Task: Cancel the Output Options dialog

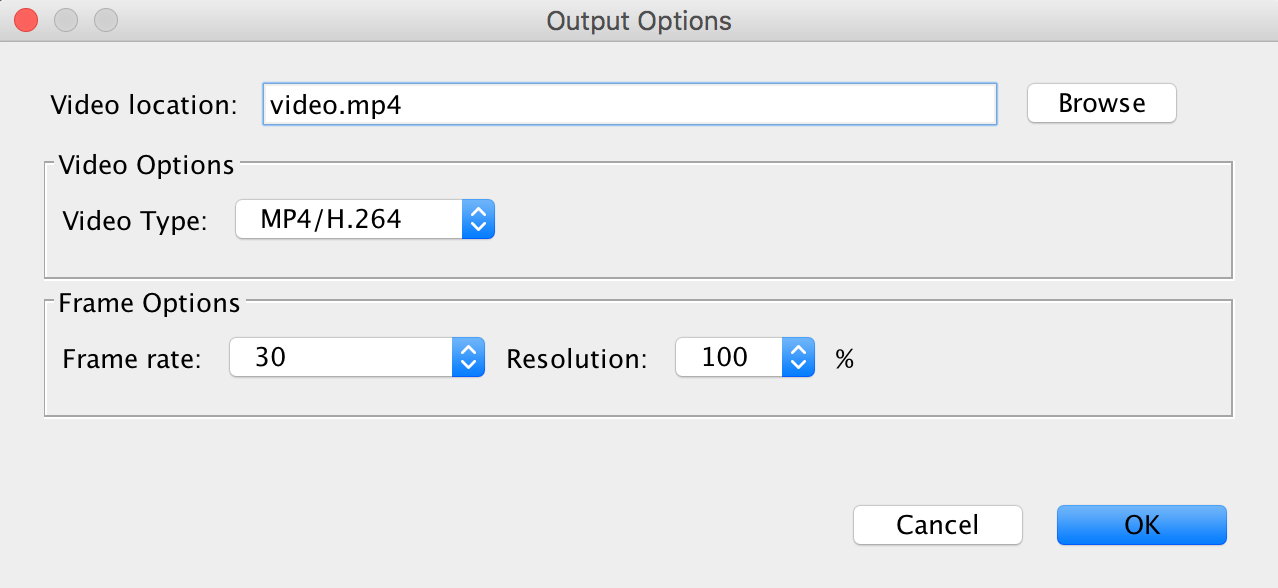Action: [937, 525]
